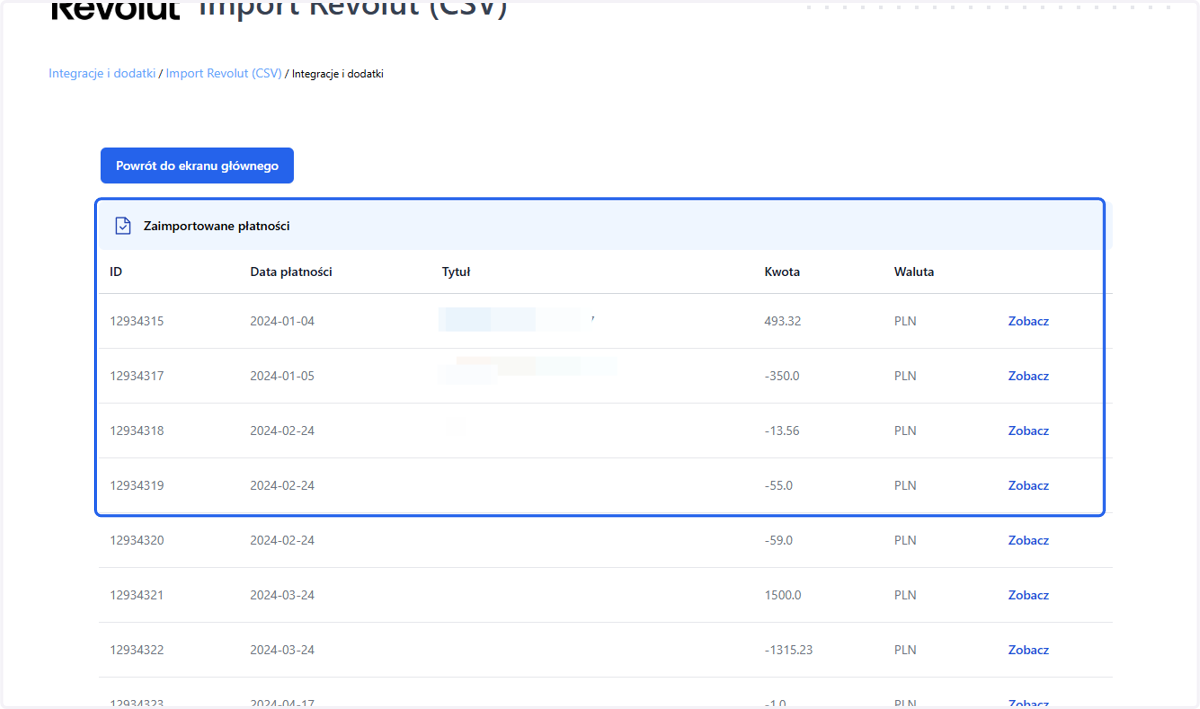Select the ID cell 12934315
The width and height of the screenshot is (1200, 709).
[137, 322]
